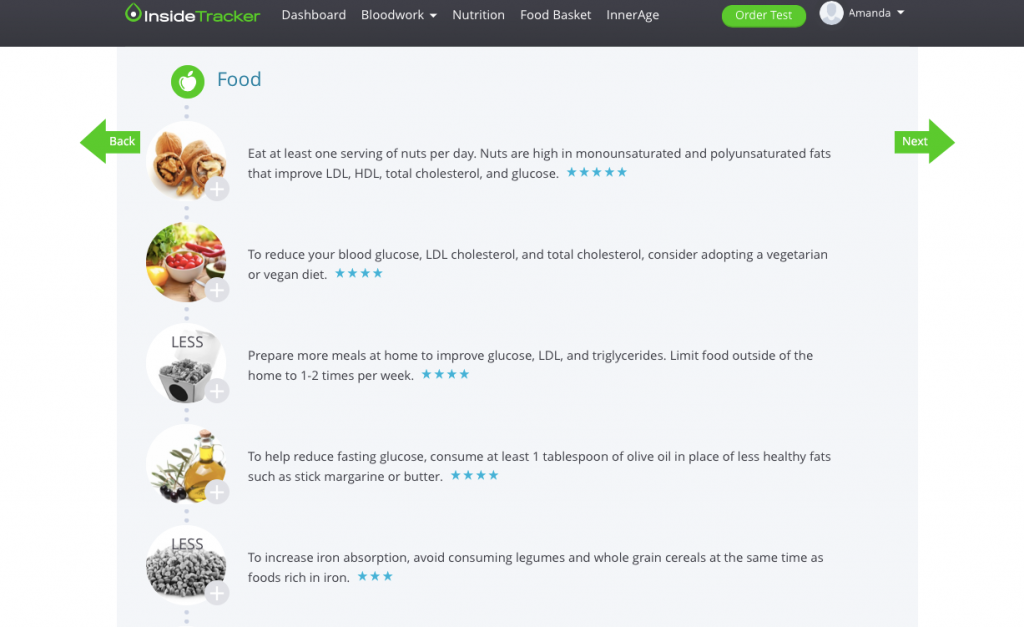Expand the Bloodwork dropdown menu

pos(398,15)
